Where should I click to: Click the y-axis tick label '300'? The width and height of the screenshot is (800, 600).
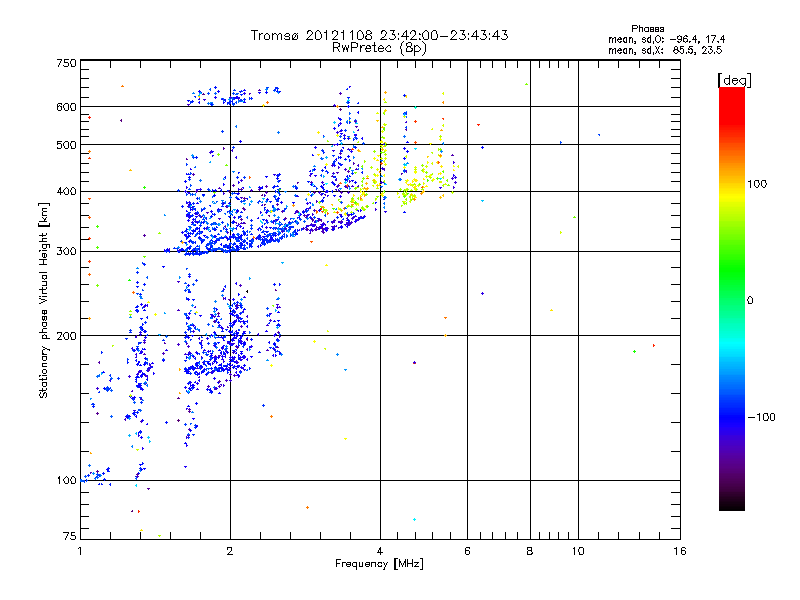66,252
